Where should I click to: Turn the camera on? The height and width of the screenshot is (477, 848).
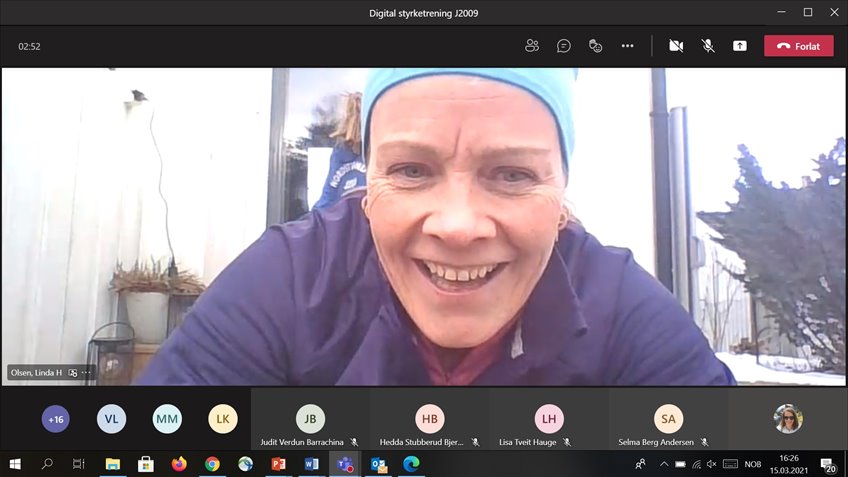coord(676,46)
